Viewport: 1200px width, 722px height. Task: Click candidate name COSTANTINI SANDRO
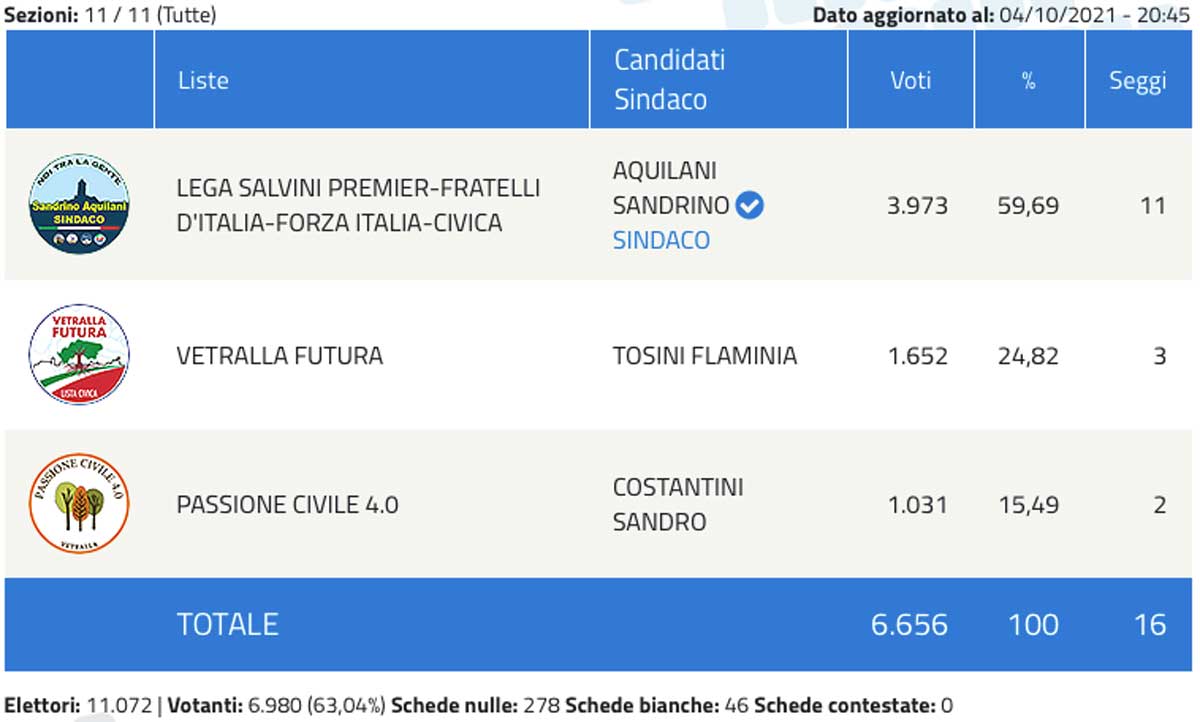677,504
